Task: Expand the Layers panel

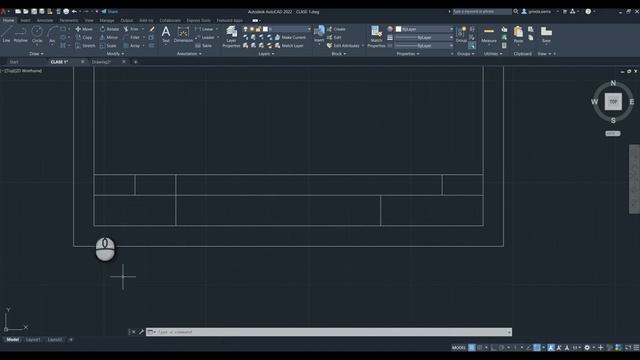Action: tap(266, 53)
